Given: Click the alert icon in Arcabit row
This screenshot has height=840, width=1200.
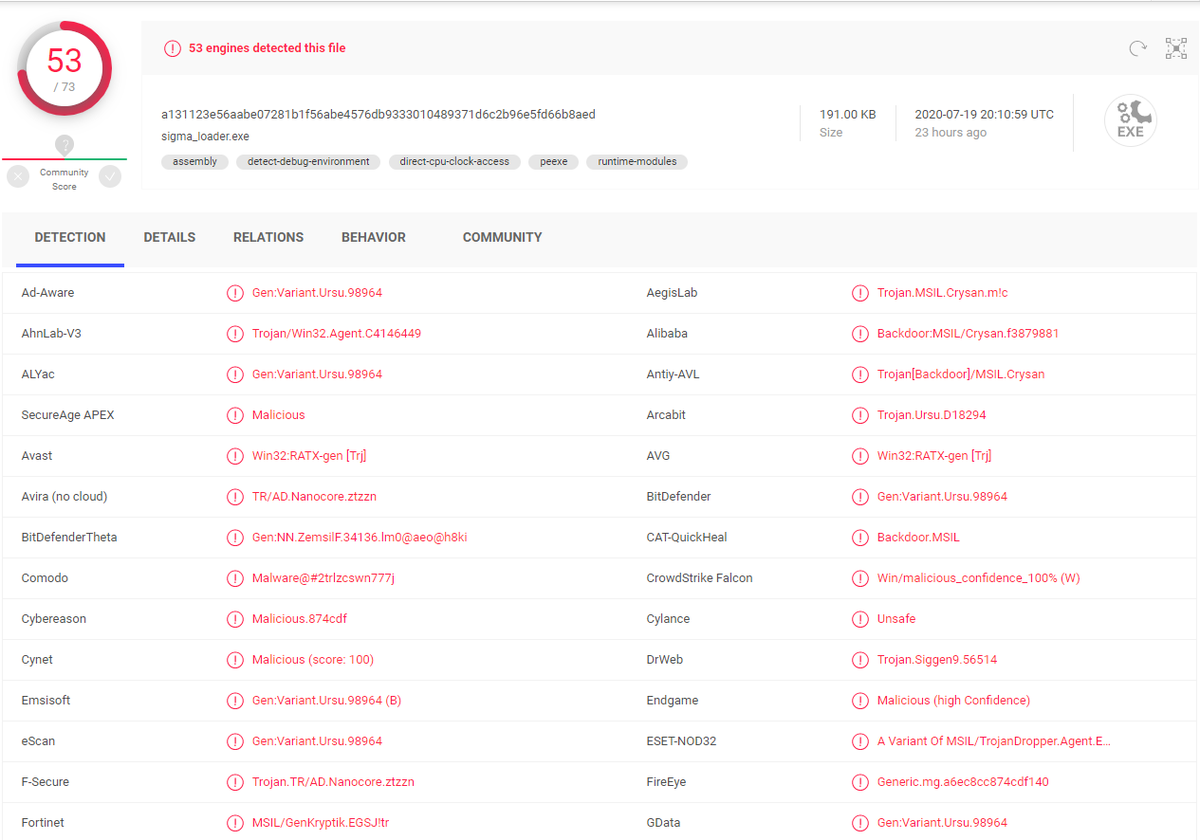Looking at the screenshot, I should 860,415.
